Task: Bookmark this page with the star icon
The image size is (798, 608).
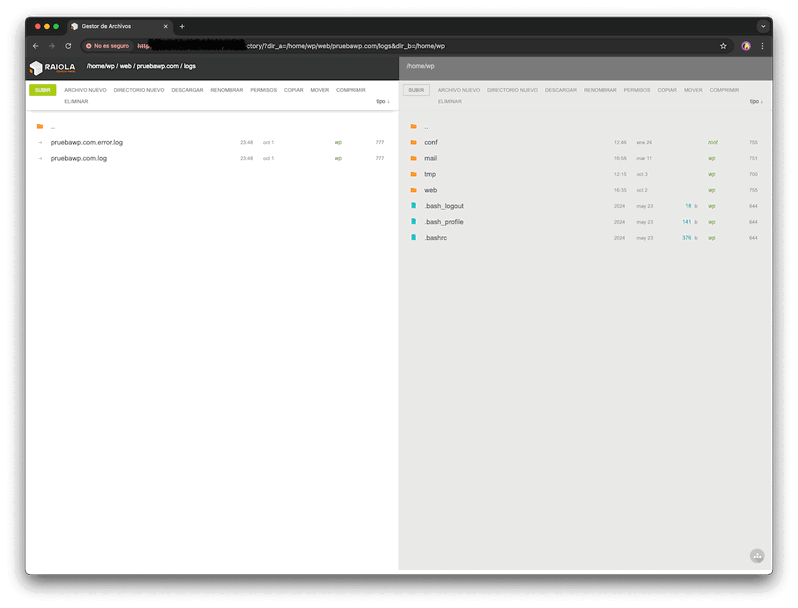Action: [723, 46]
